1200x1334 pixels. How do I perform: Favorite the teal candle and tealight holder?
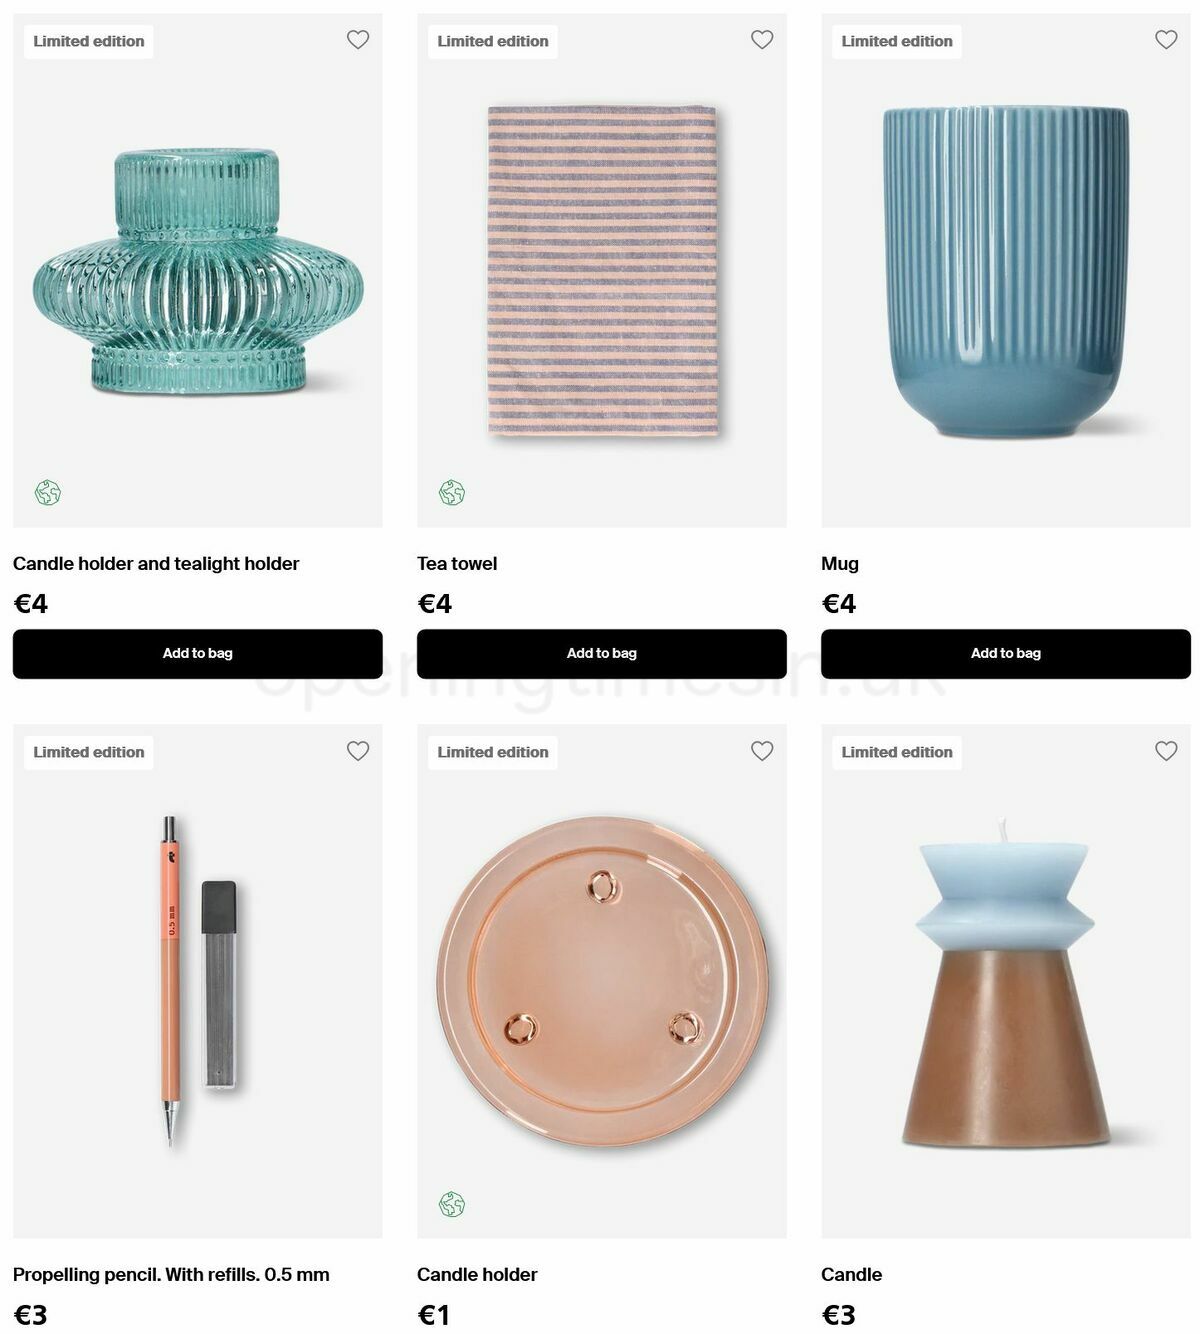point(358,40)
